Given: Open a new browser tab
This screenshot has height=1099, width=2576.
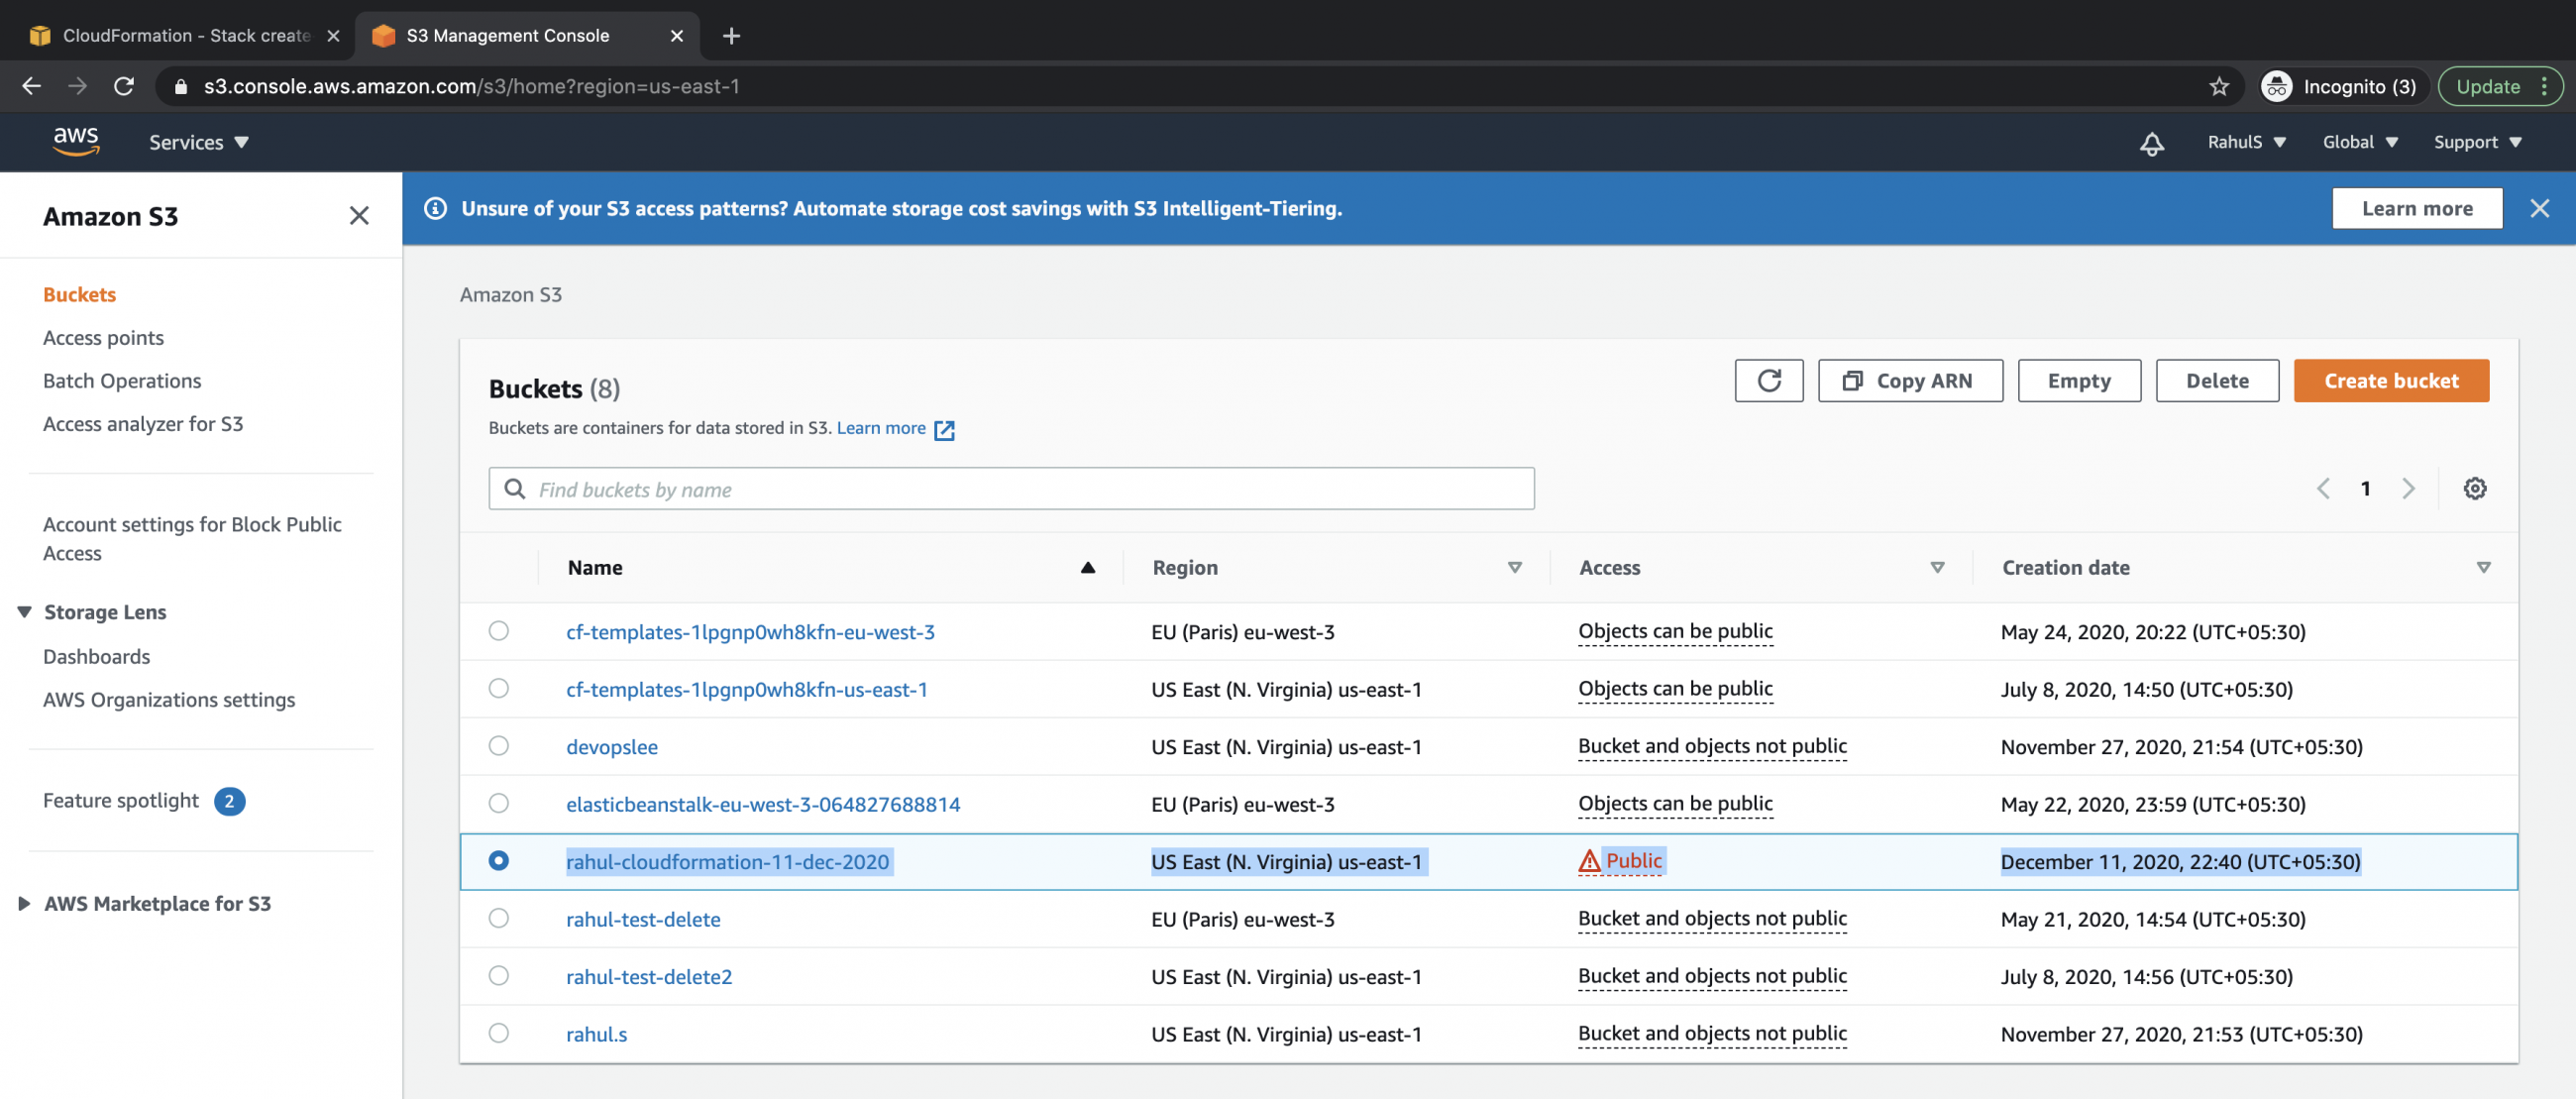Looking at the screenshot, I should [731, 36].
